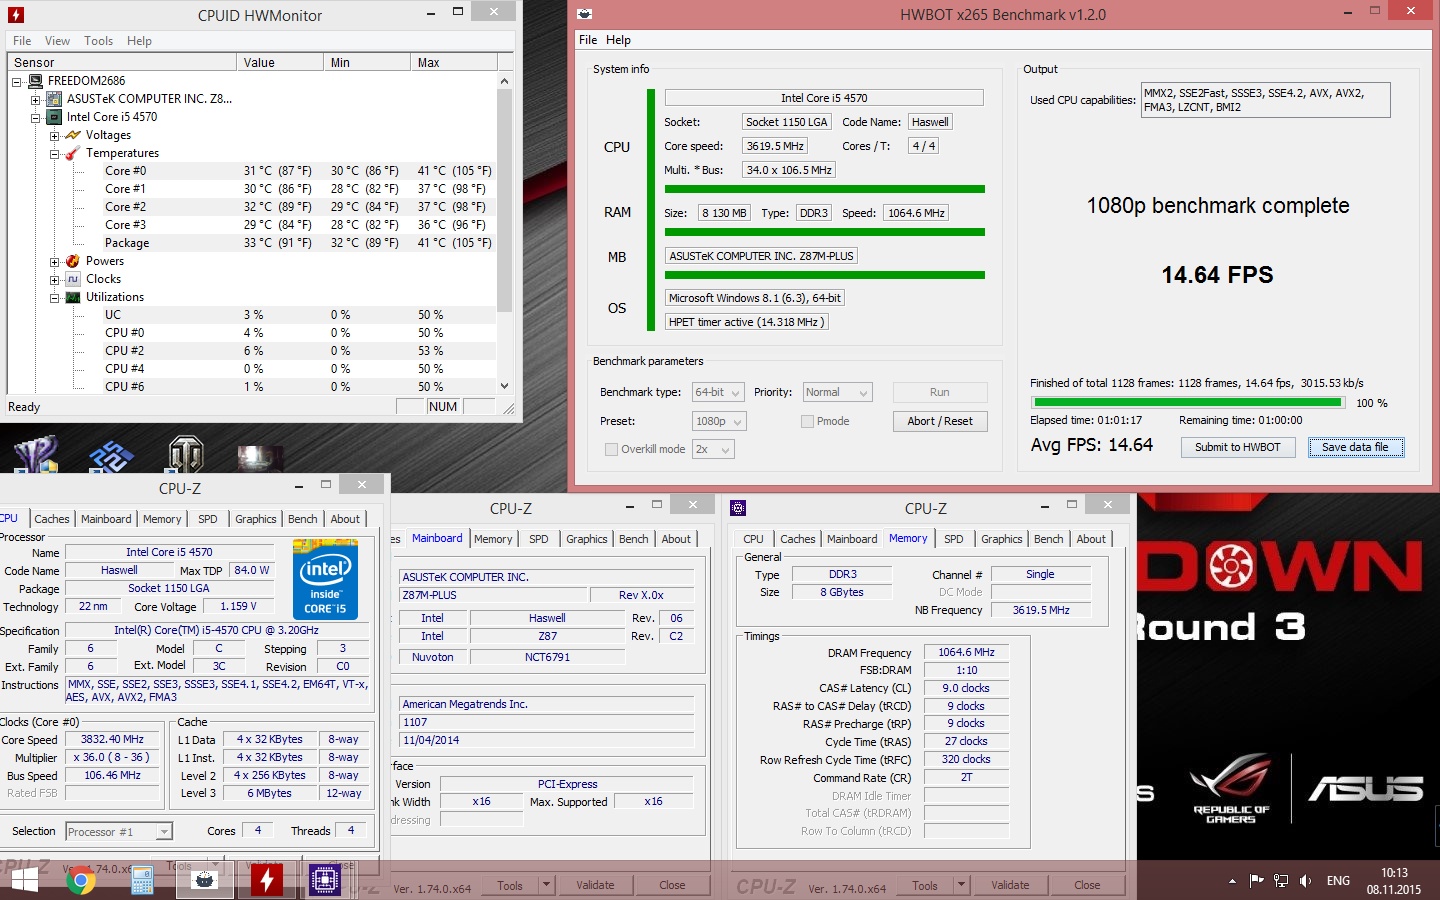
Task: Expand the Clocks tree node
Action: [54, 279]
